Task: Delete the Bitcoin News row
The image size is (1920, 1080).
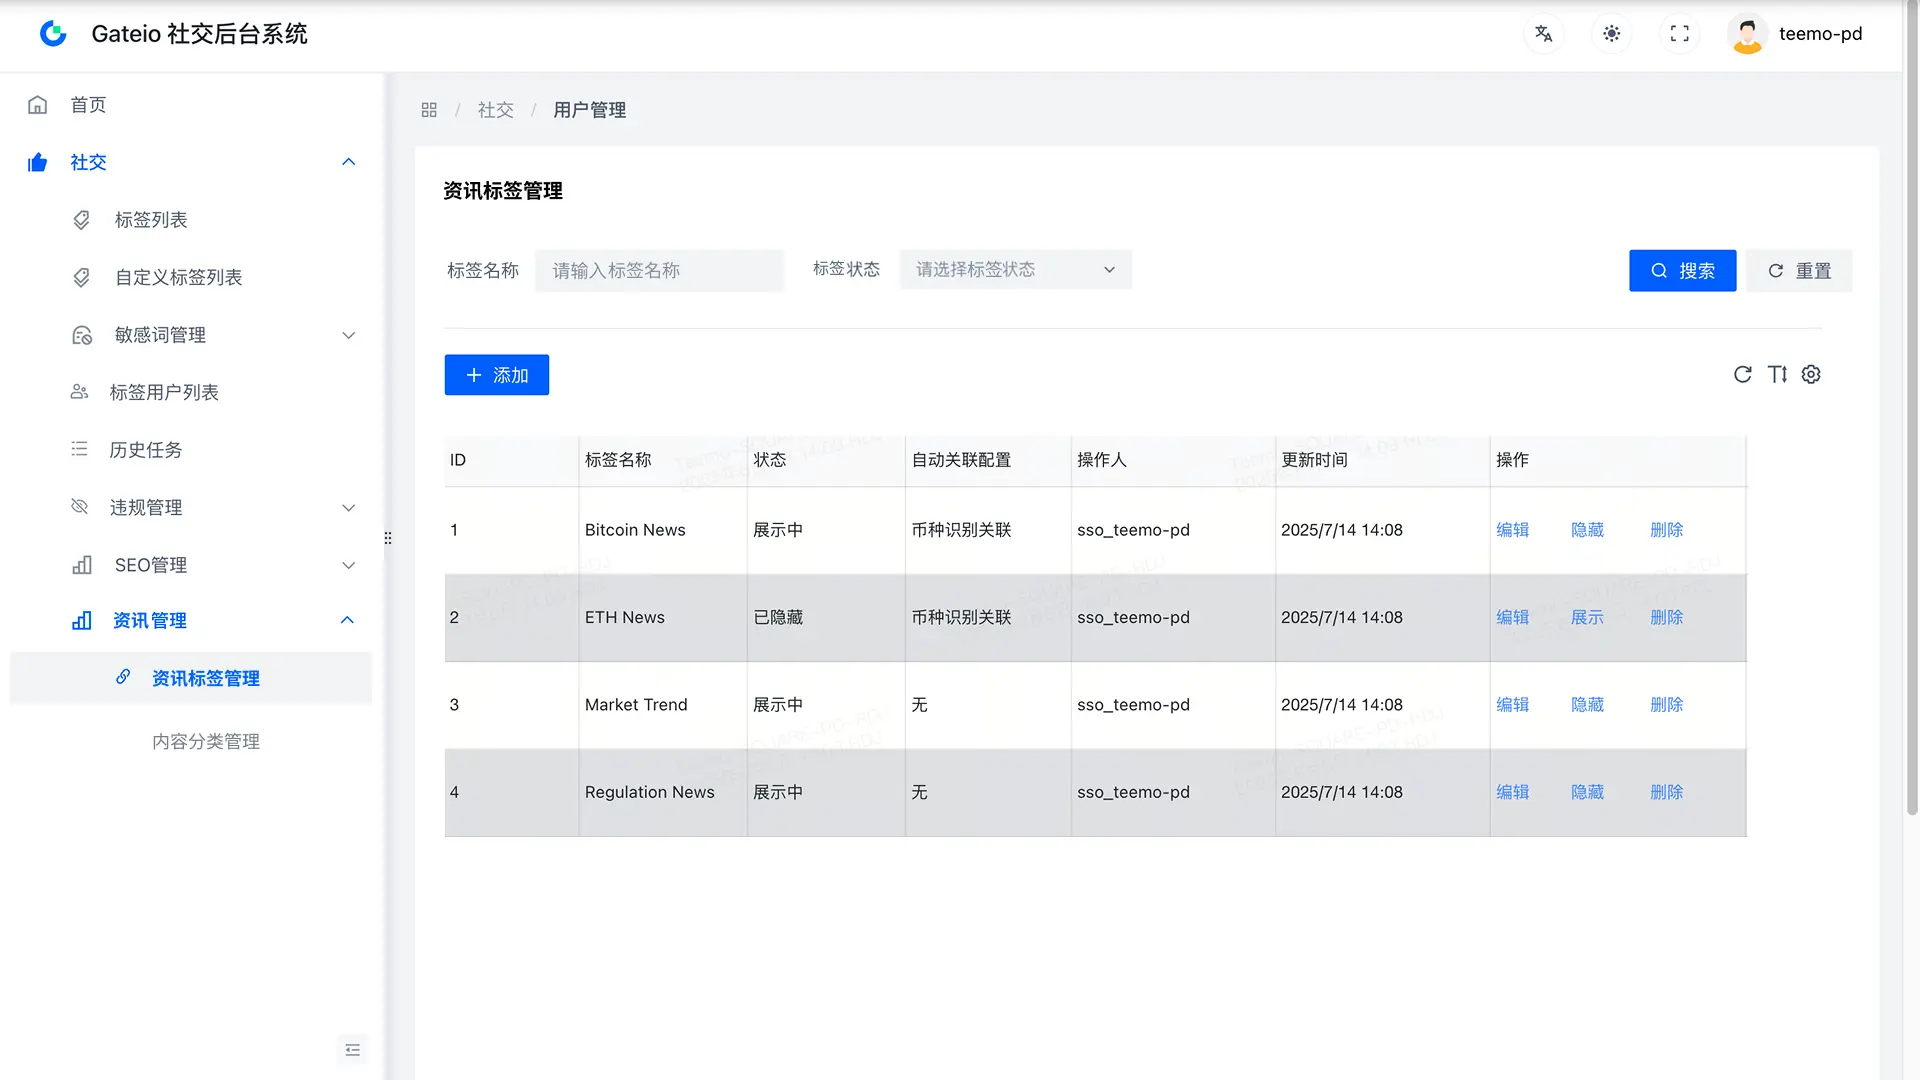Action: (x=1666, y=530)
